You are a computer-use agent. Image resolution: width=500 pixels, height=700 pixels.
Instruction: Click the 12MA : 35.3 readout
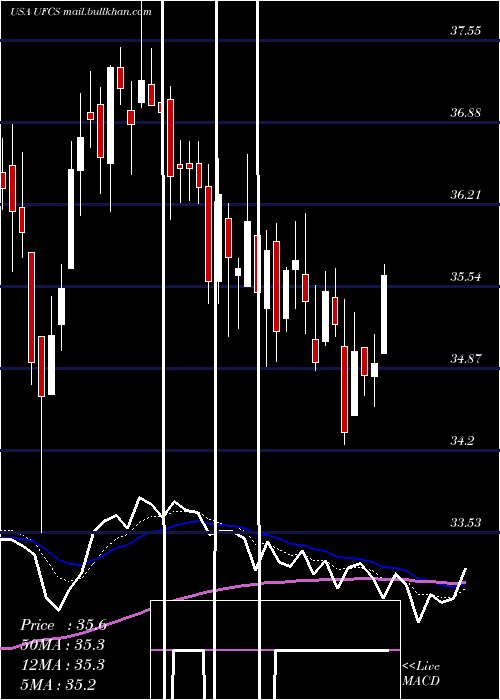point(62,665)
